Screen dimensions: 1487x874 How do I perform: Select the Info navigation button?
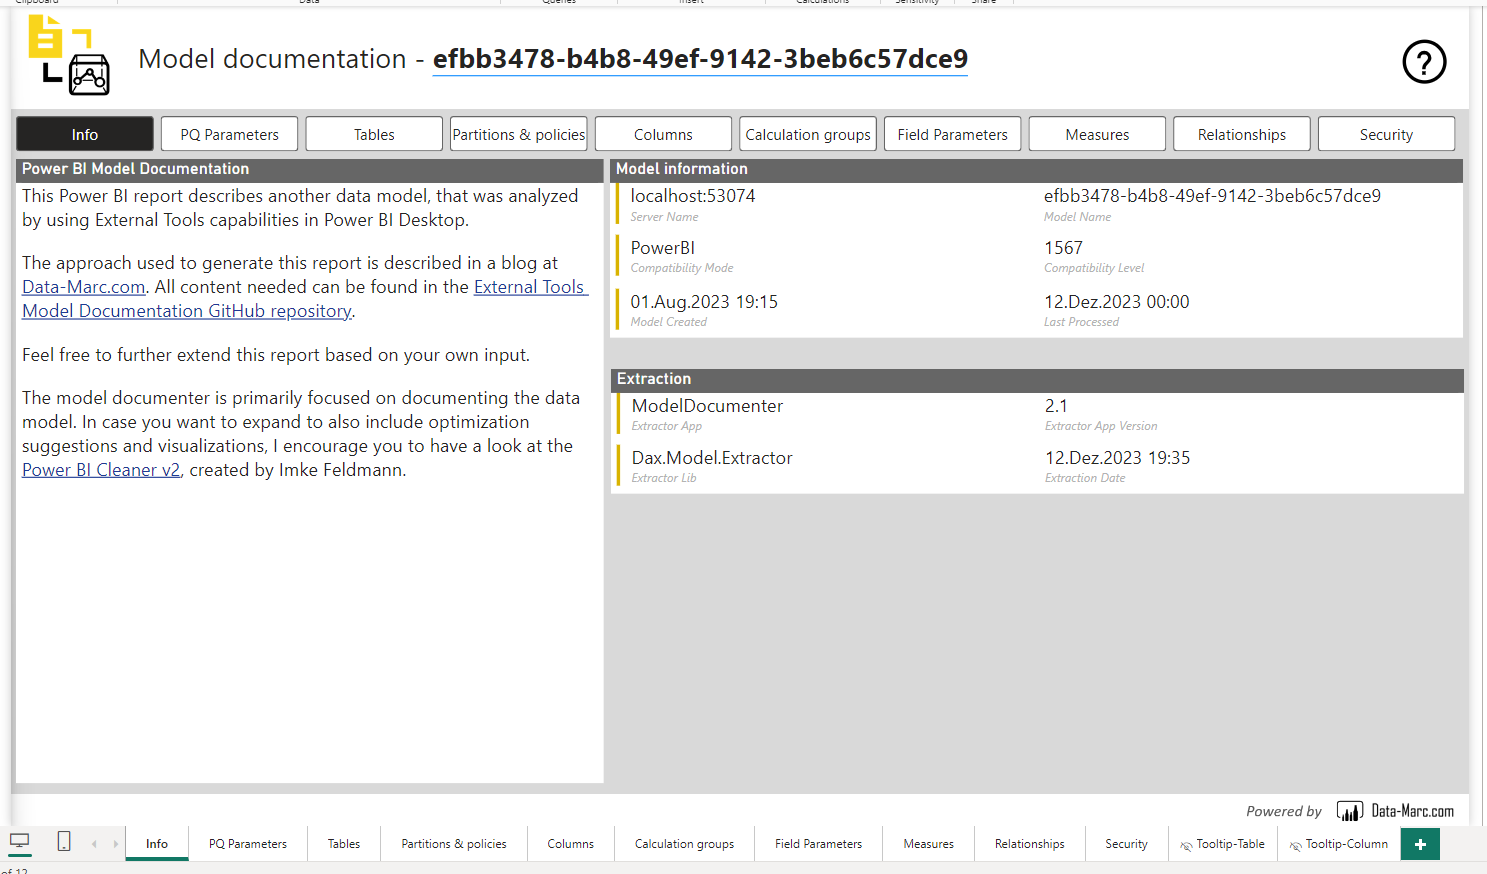[x=85, y=134]
